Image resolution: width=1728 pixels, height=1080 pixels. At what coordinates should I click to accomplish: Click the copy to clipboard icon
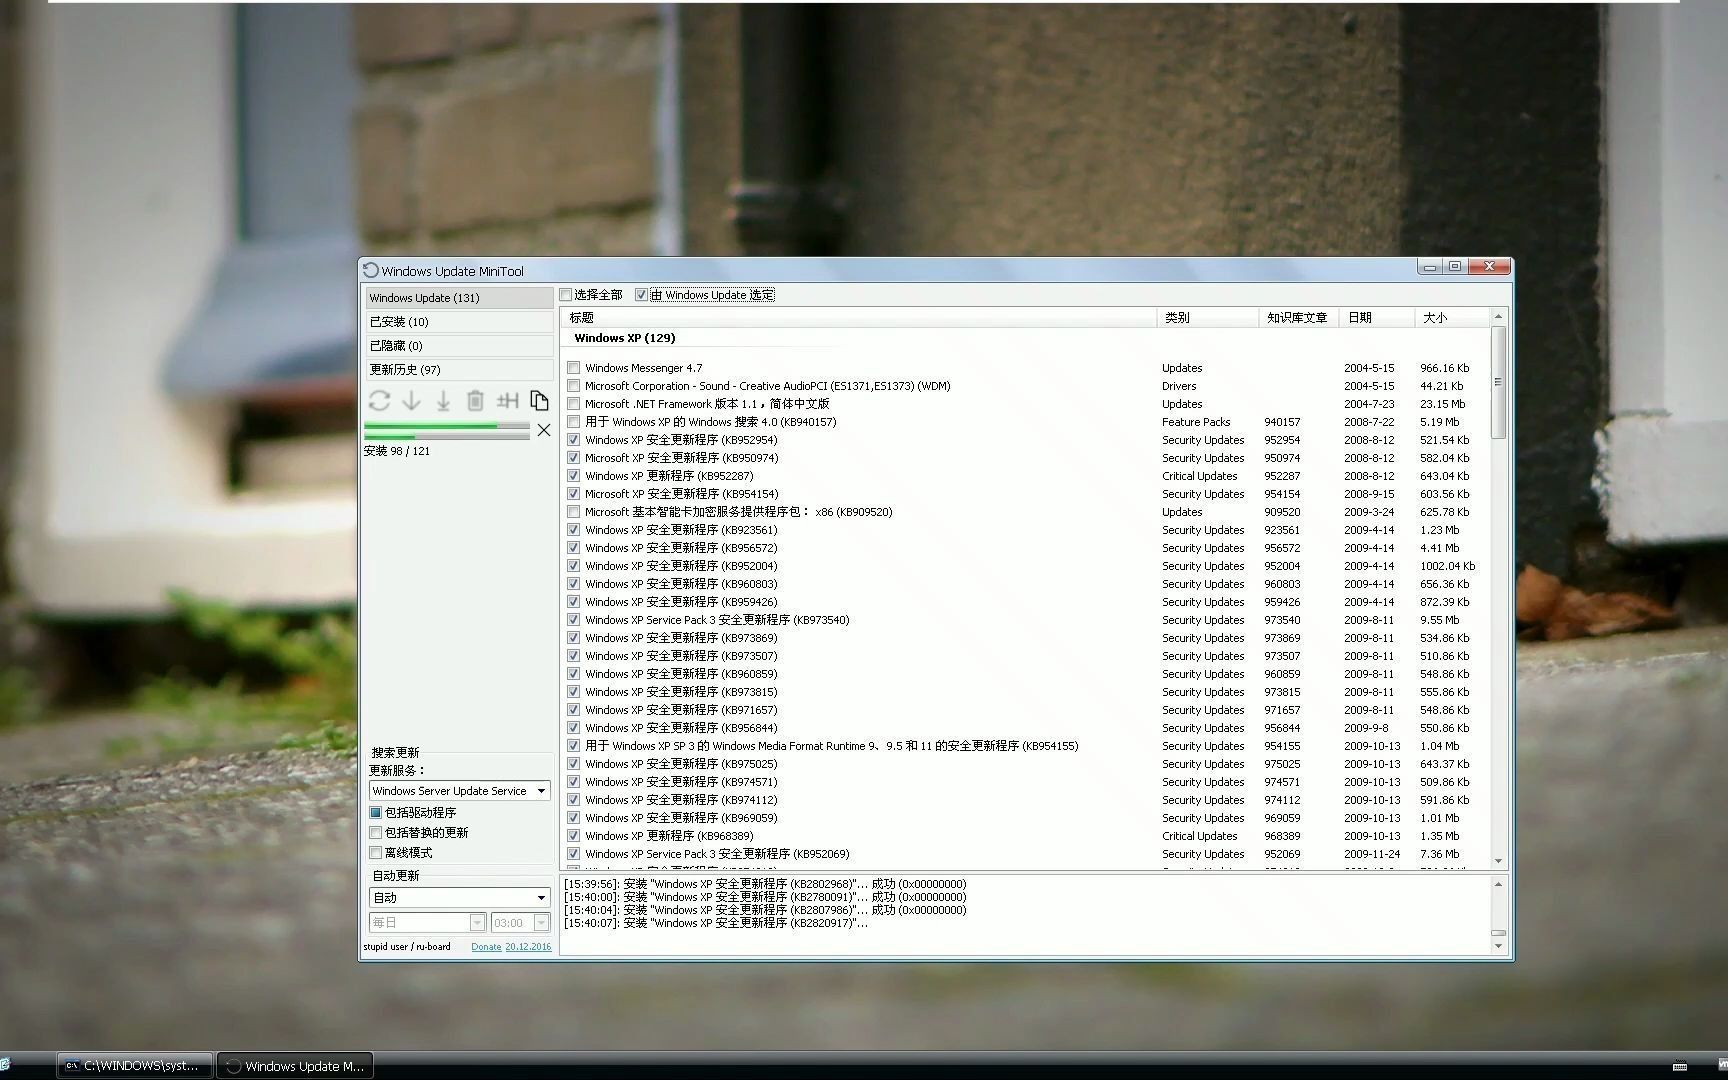(x=539, y=401)
